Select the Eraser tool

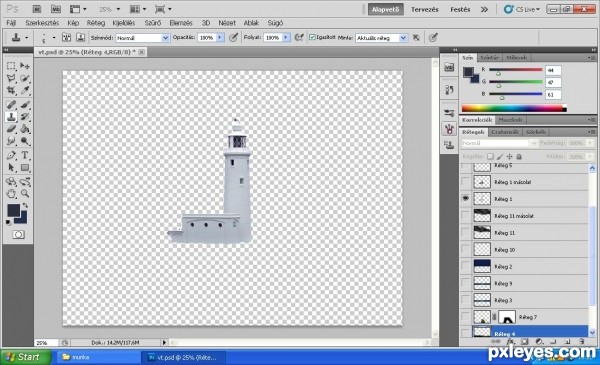click(11, 129)
